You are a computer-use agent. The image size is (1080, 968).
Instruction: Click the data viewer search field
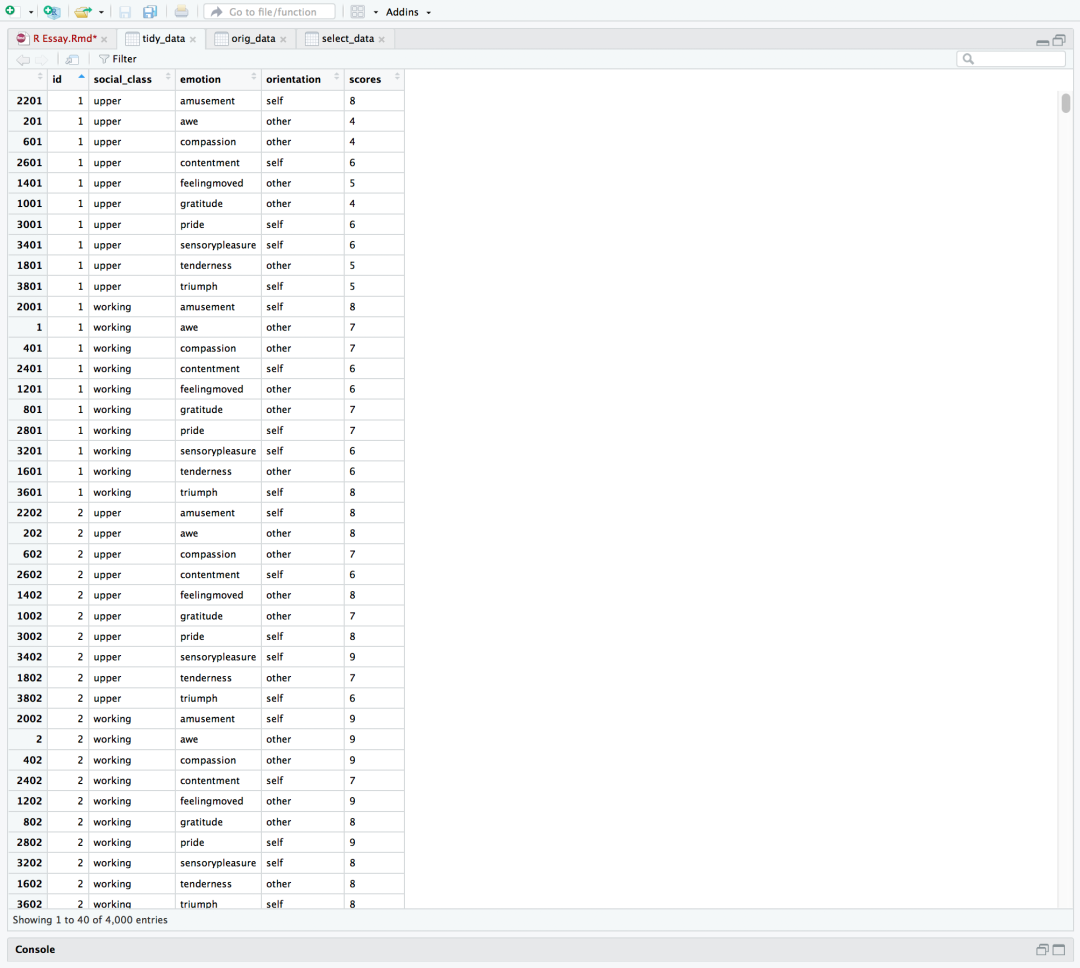[1010, 59]
